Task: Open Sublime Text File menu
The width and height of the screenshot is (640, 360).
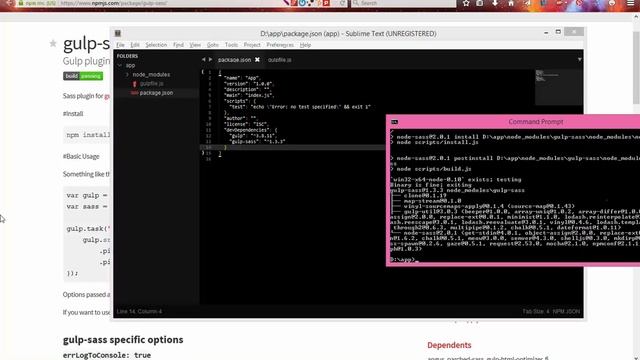Action: [x=120, y=45]
